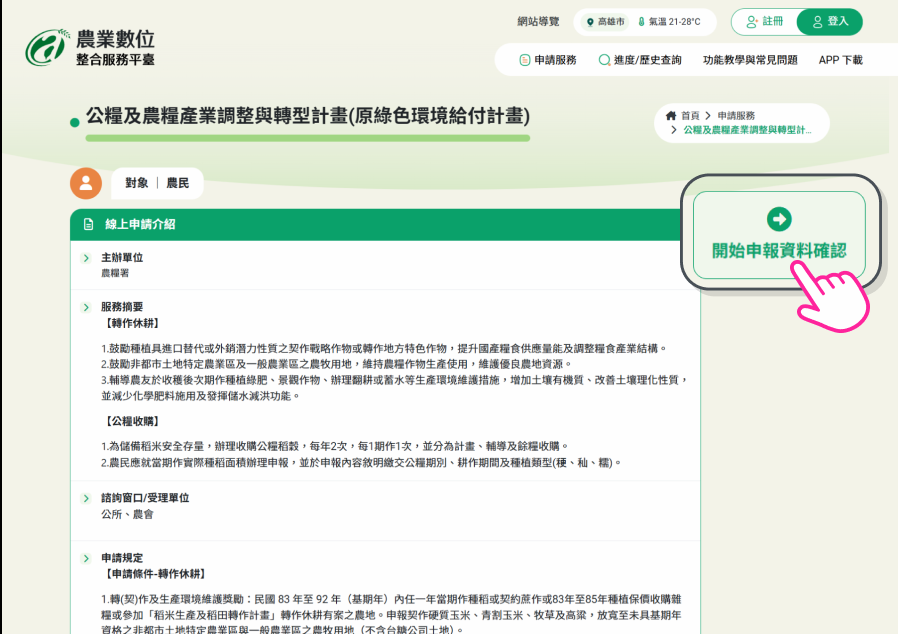The height and width of the screenshot is (634, 898).
Task: Go to 申請服務 in the breadcrumb
Action: pos(736,116)
